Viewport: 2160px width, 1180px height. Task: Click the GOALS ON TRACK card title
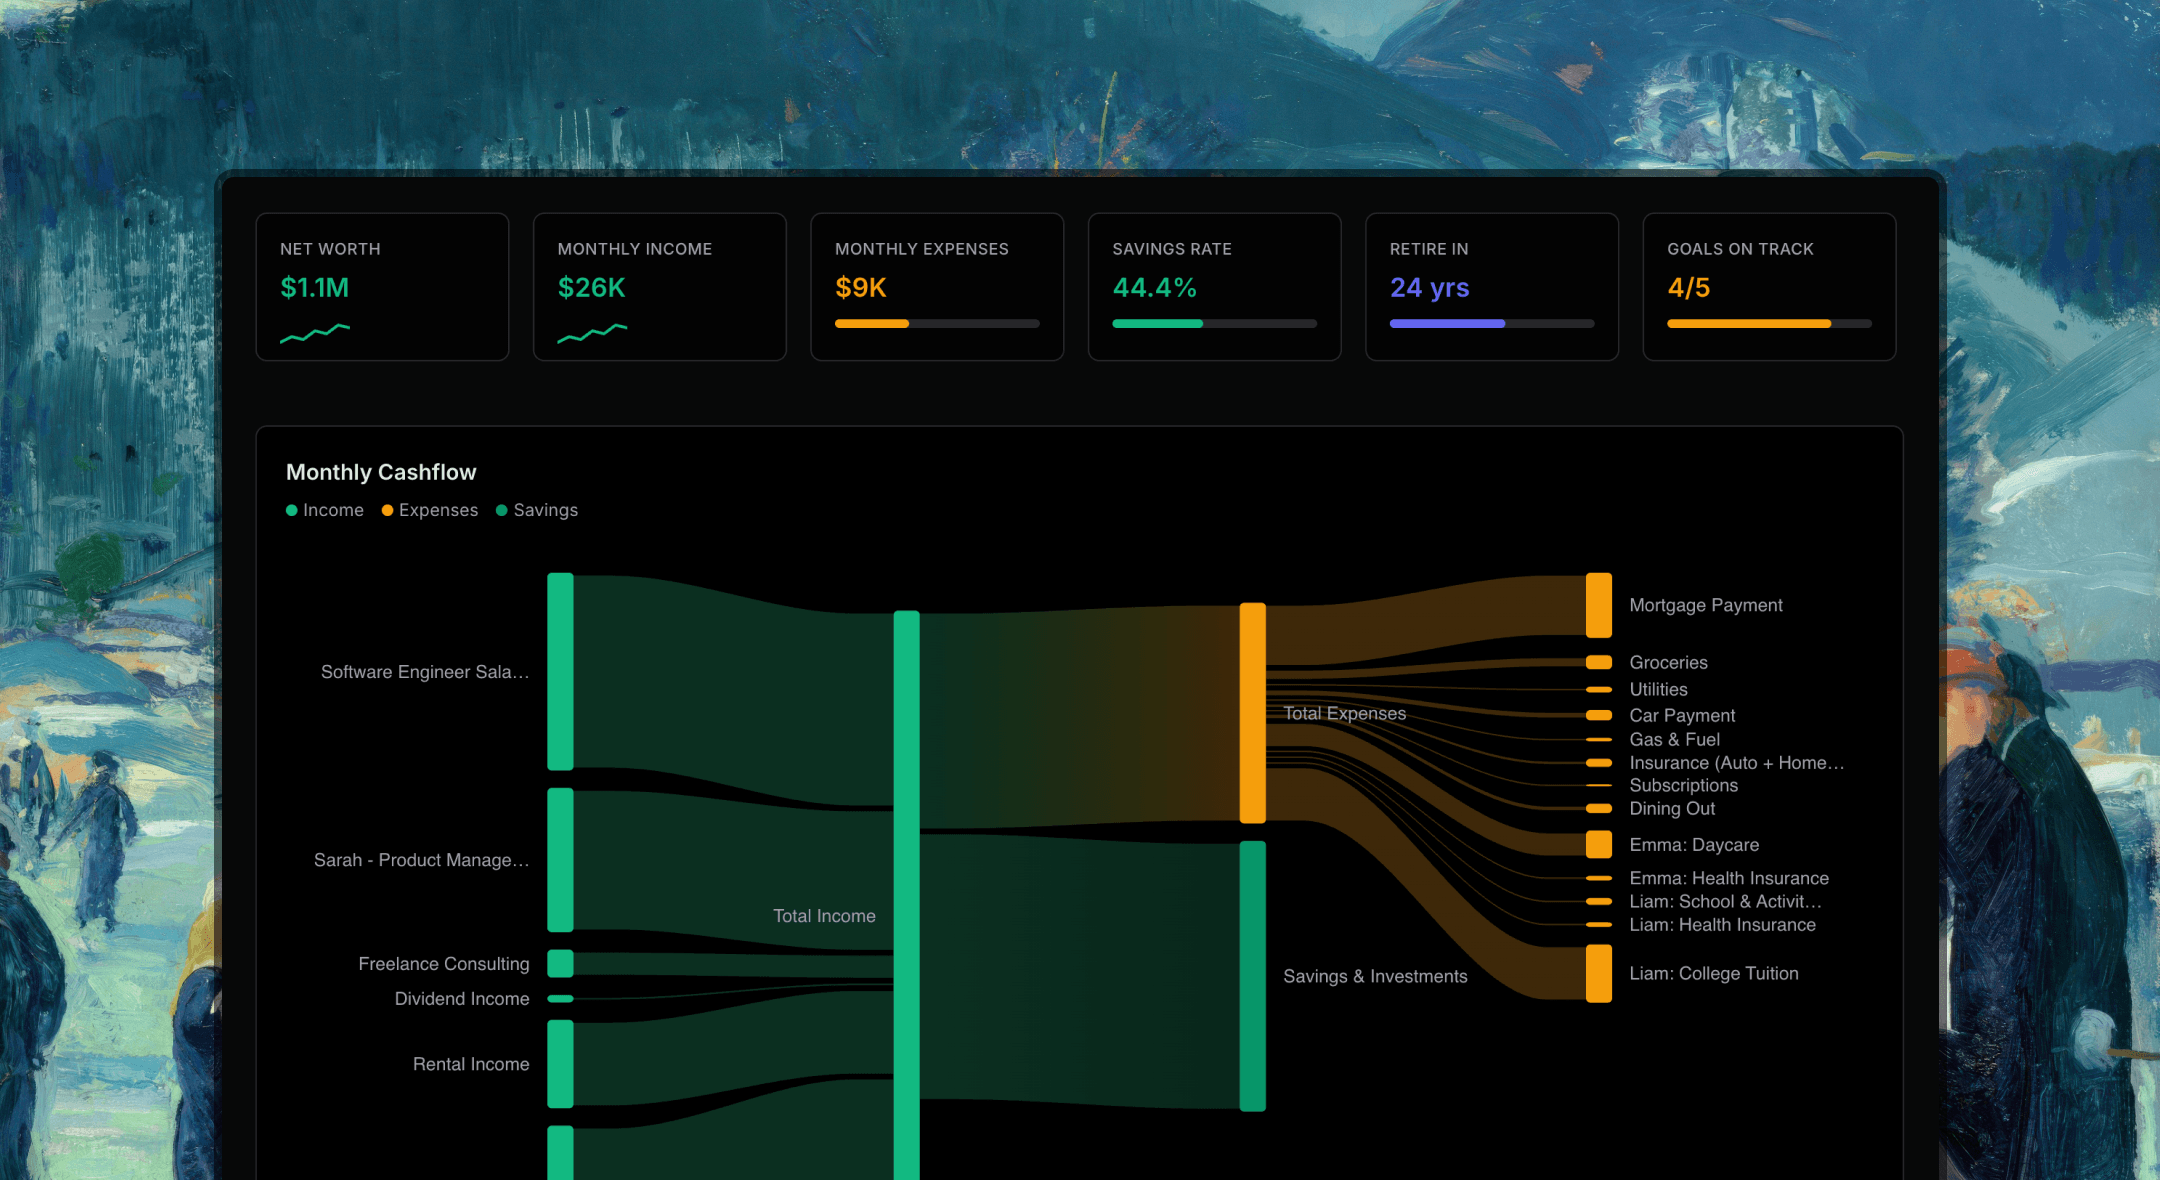(1740, 249)
